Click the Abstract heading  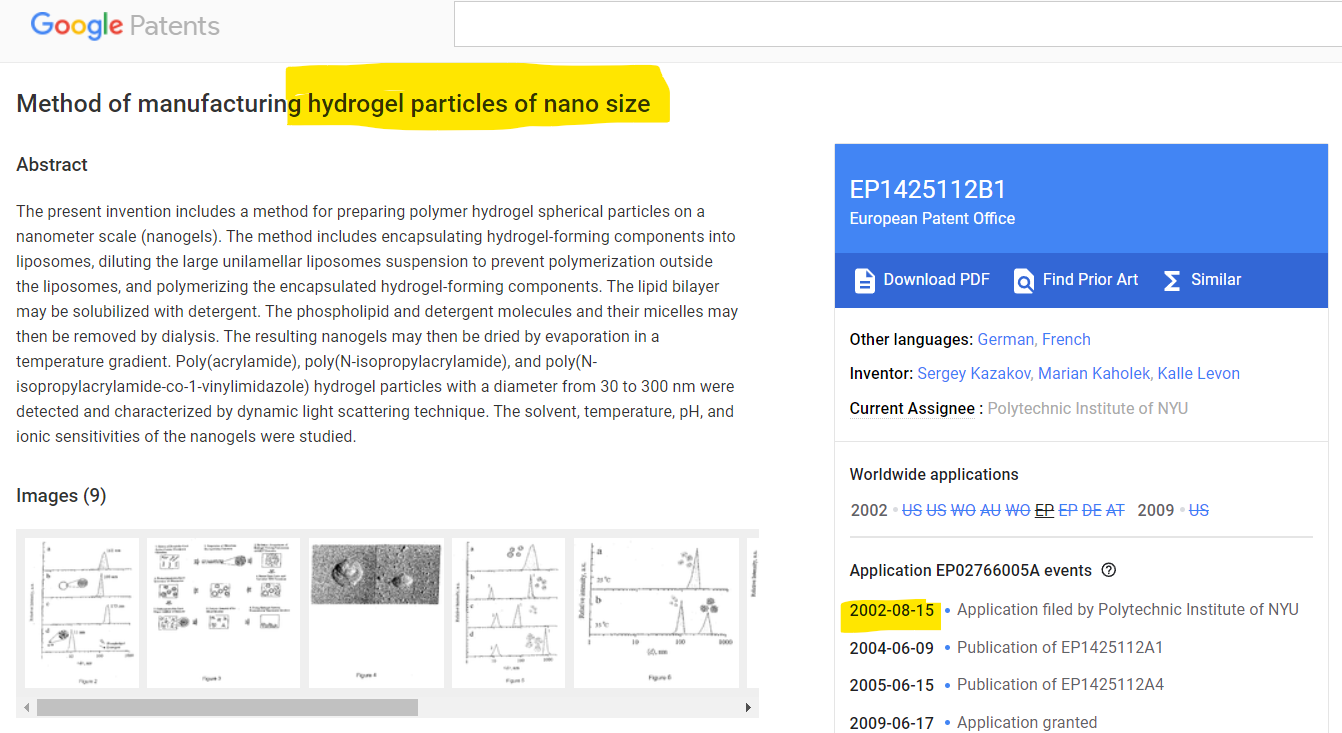point(52,165)
